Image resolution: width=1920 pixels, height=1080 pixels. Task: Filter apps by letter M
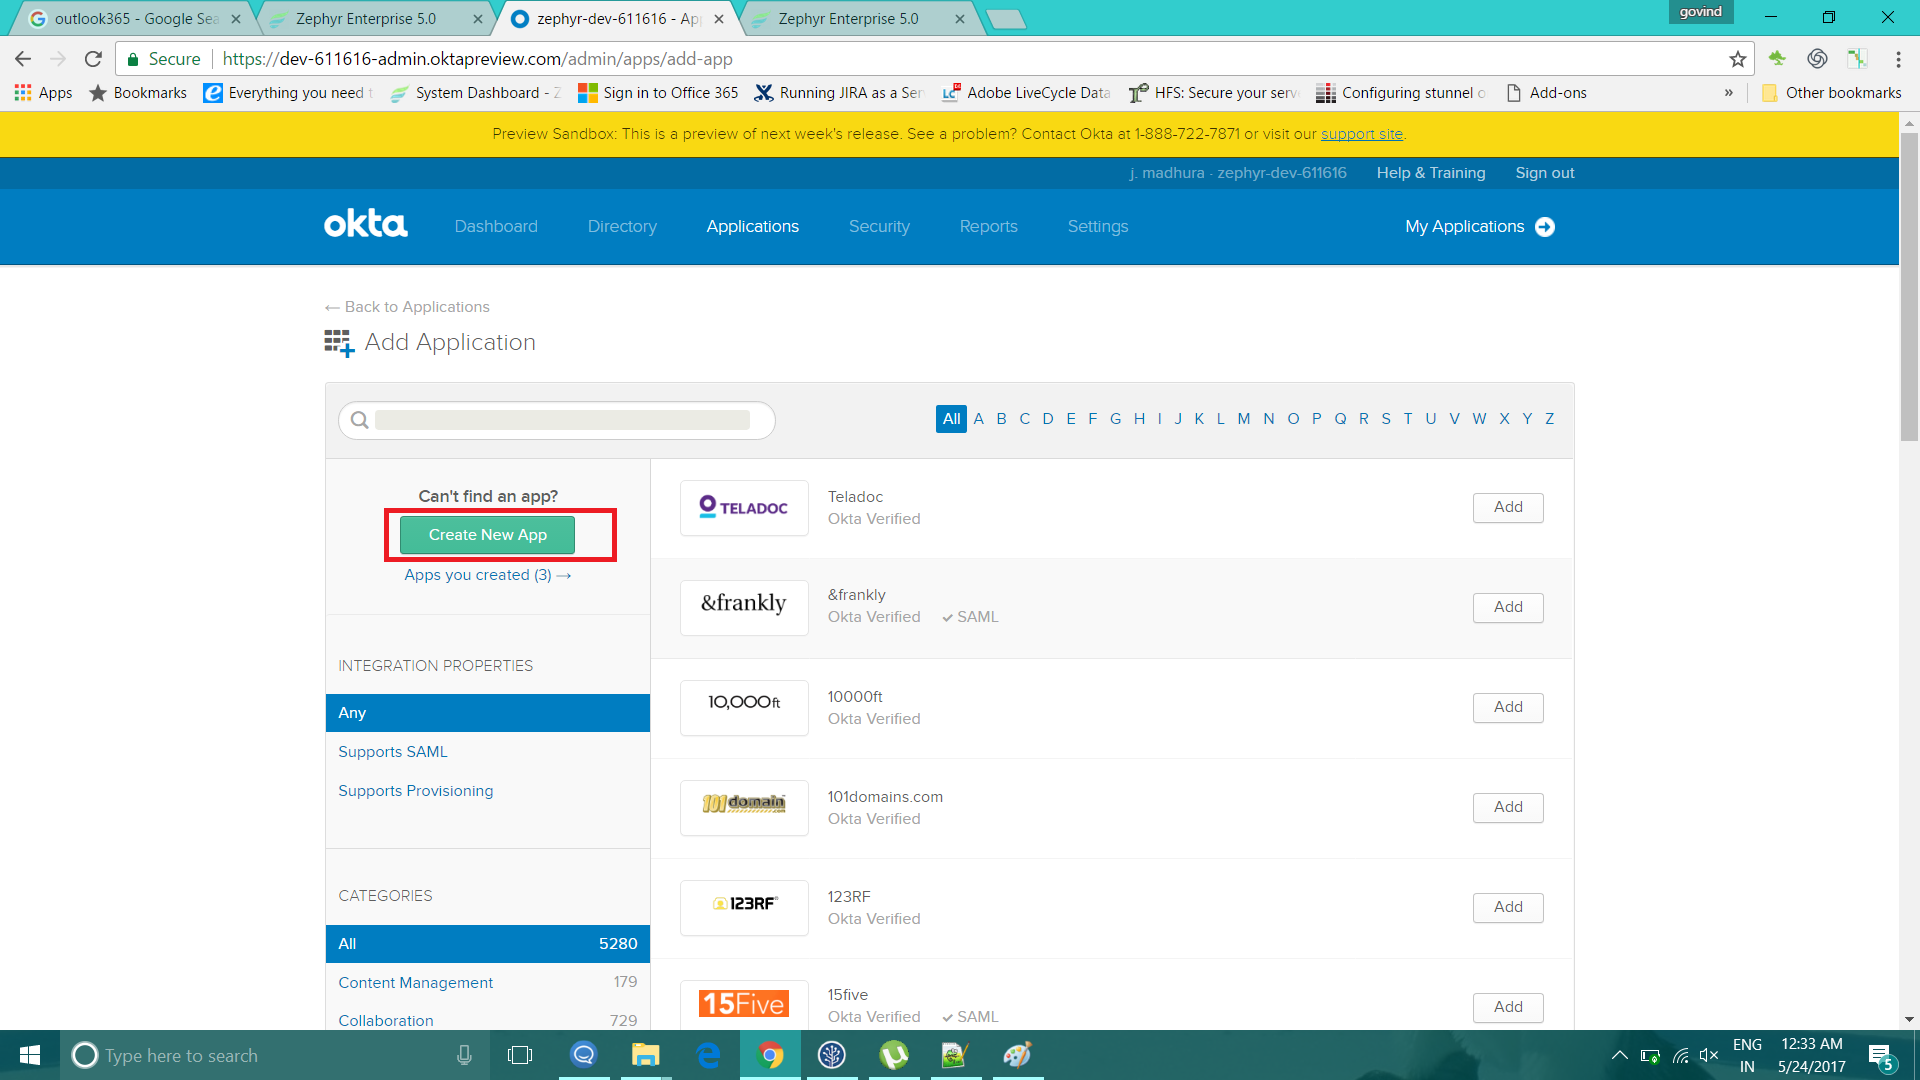1243,419
